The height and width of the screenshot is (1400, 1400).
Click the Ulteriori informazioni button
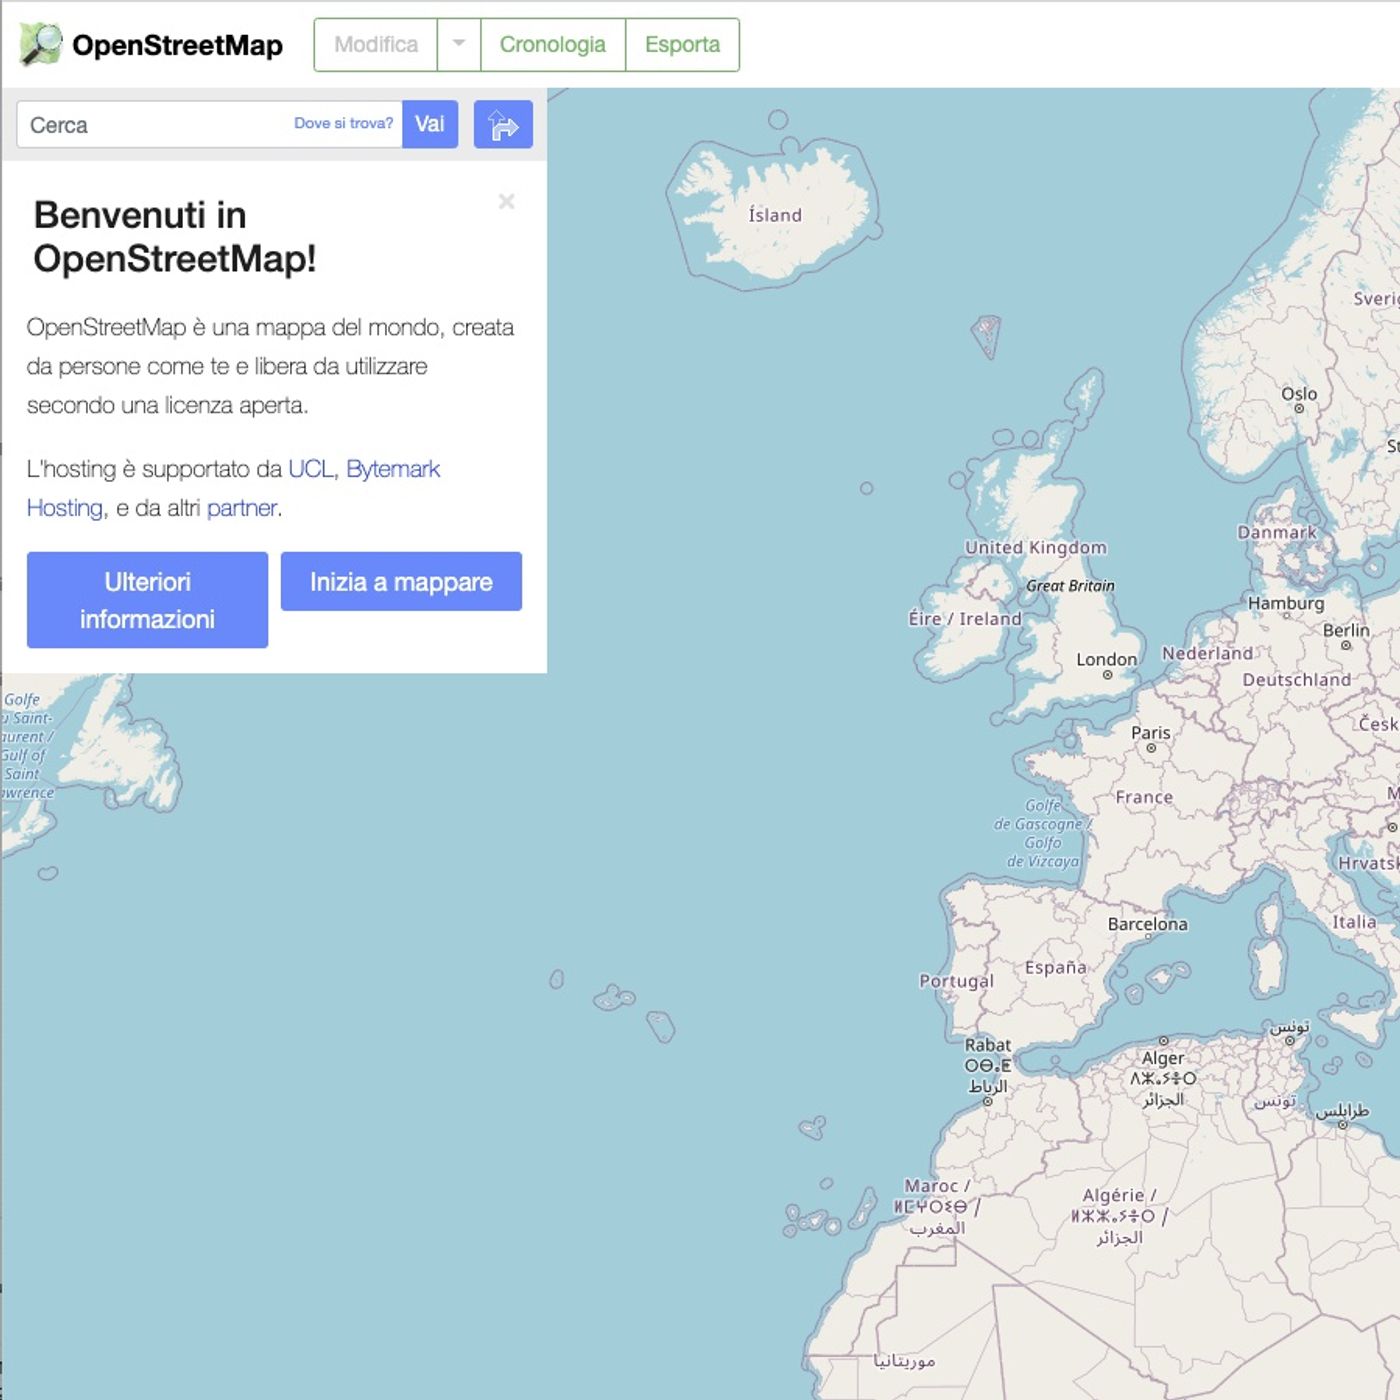147,600
